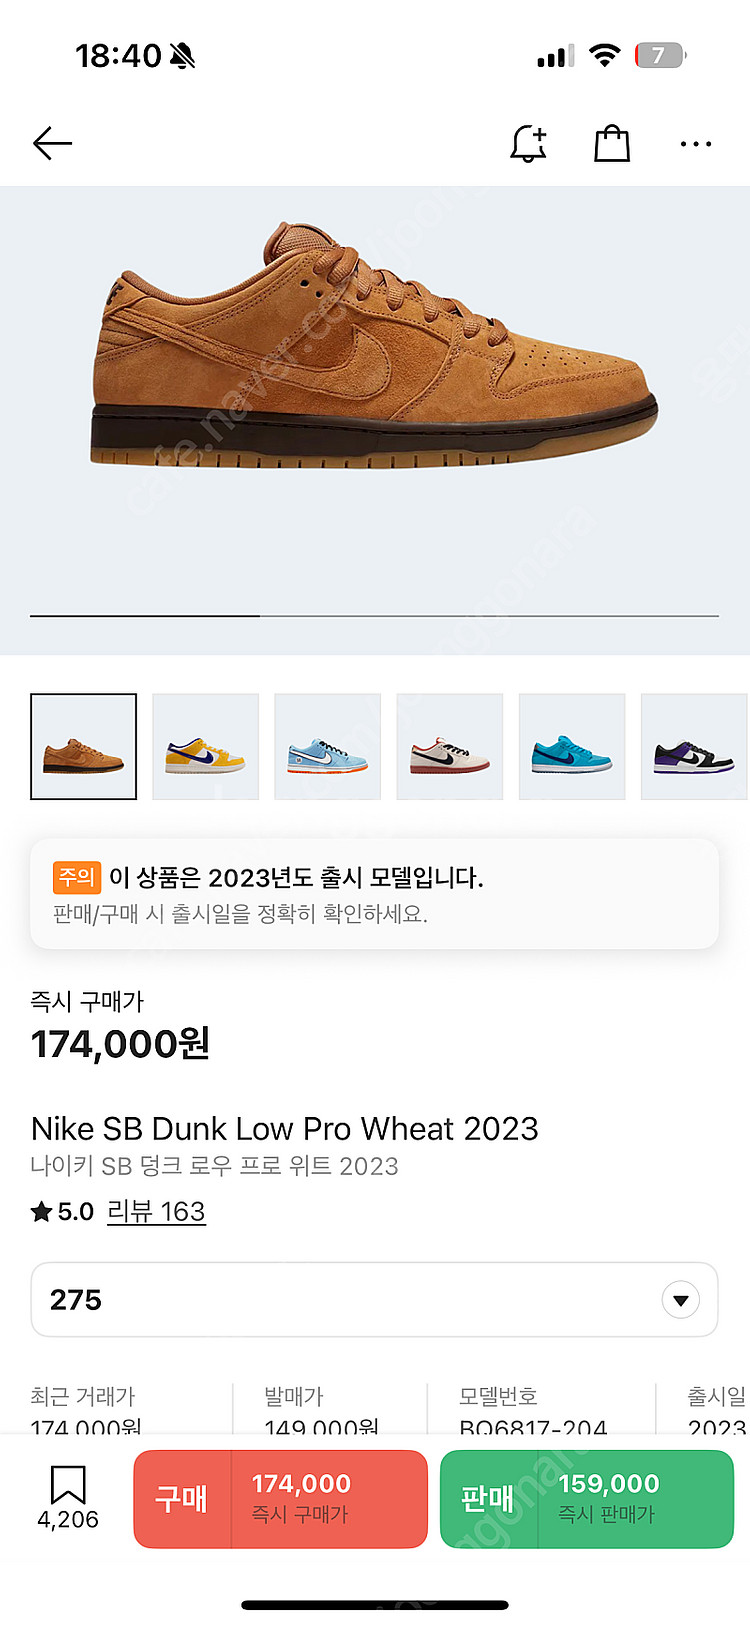Image resolution: width=750 pixels, height=1626 pixels.
Task: Open the shopping bag icon
Action: point(612,144)
